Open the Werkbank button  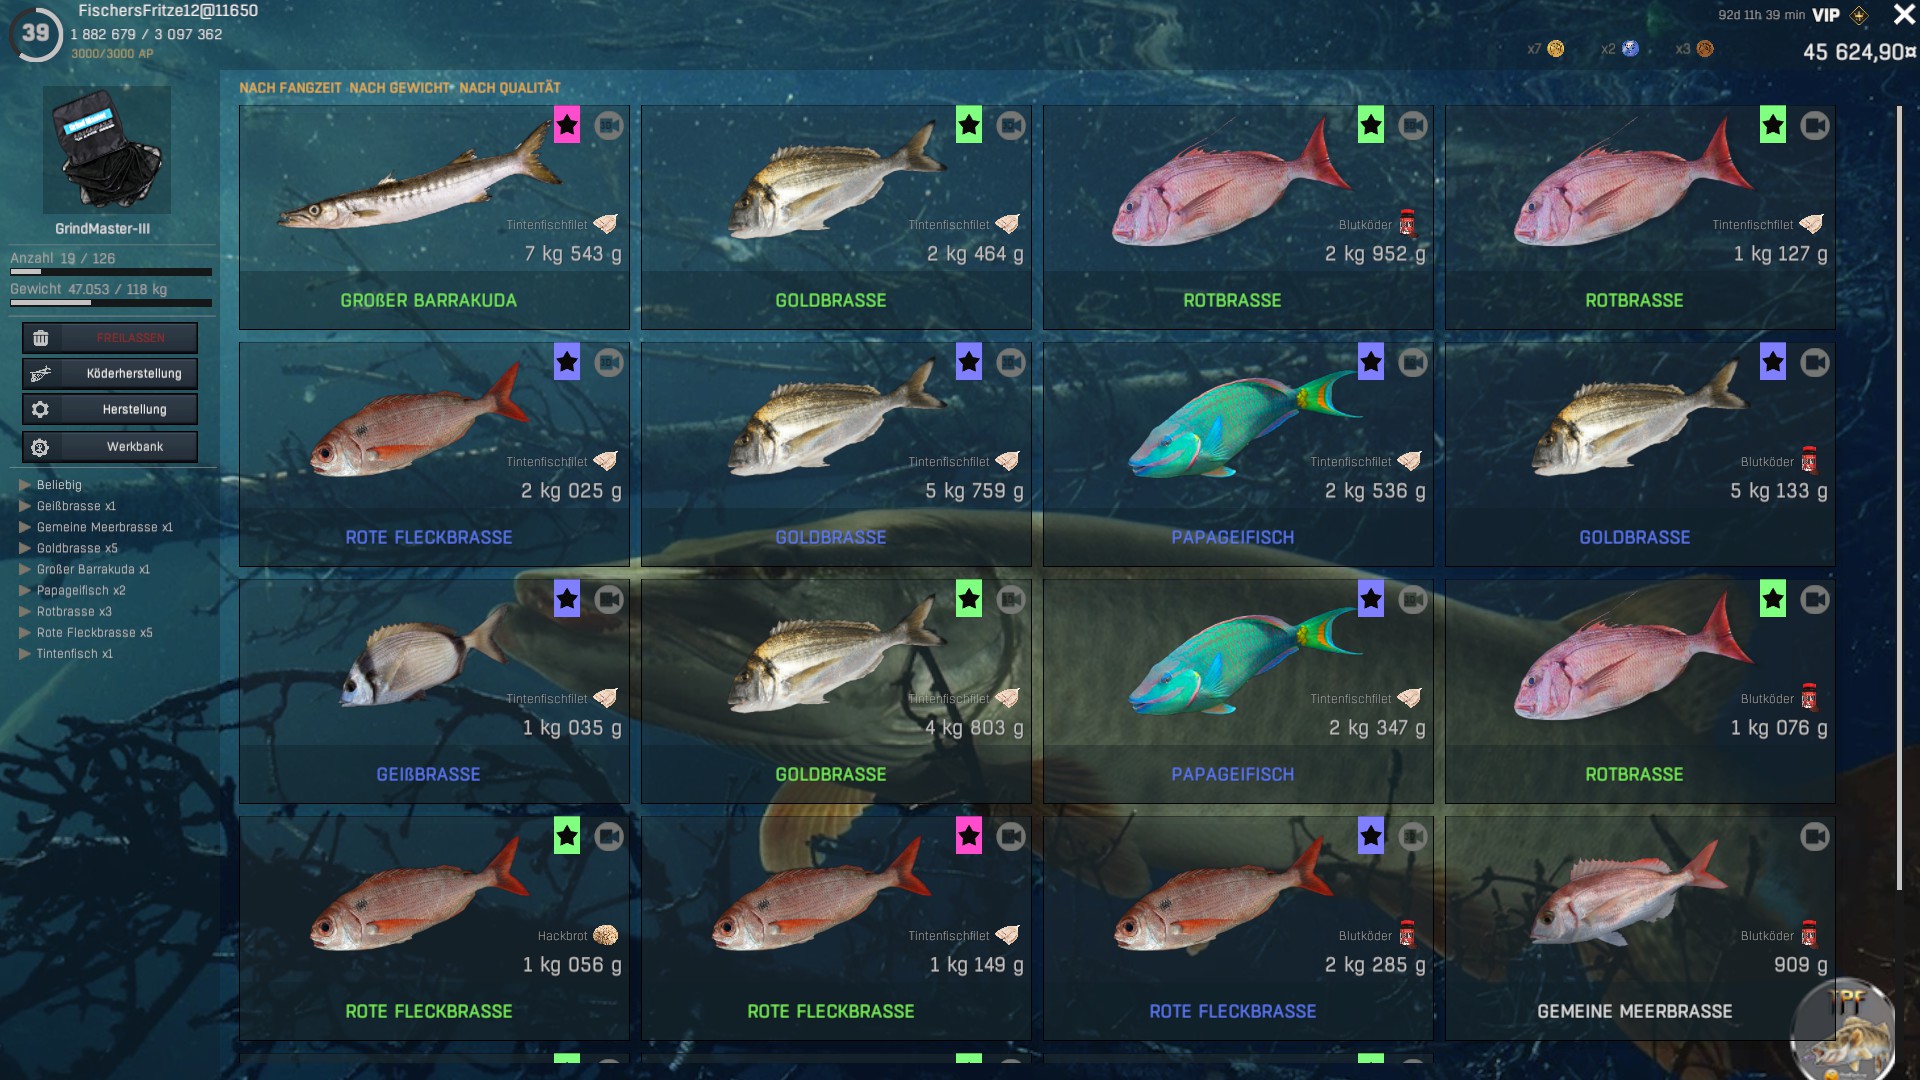pyautogui.click(x=110, y=447)
